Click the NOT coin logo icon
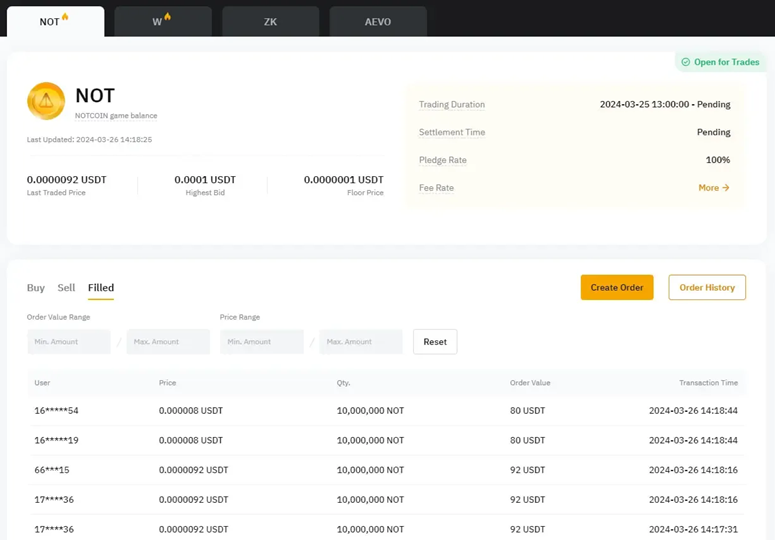 [x=46, y=100]
